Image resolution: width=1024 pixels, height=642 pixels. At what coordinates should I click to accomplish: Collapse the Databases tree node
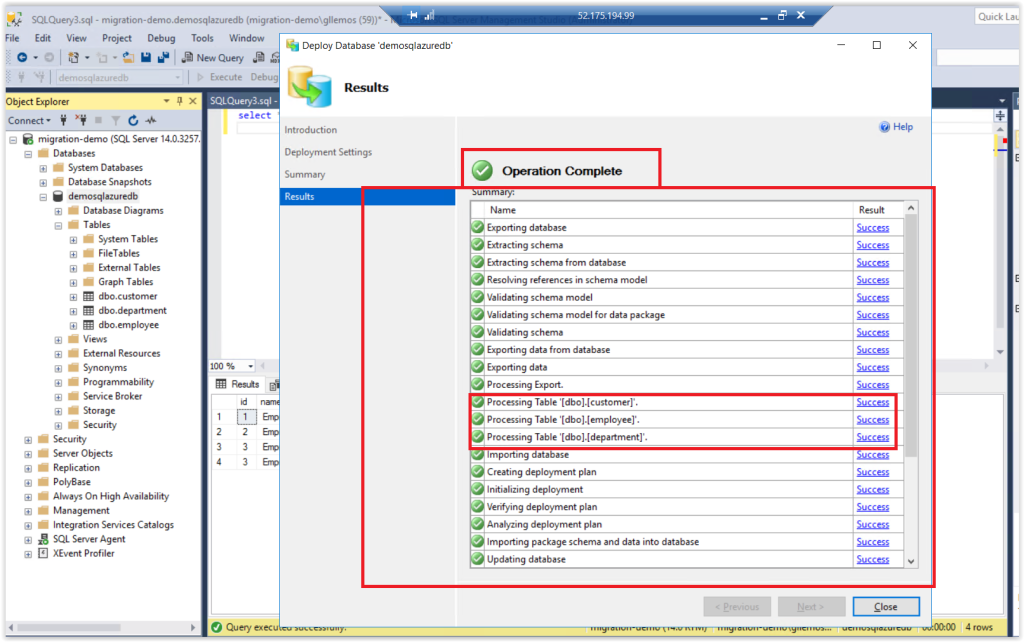tap(28, 154)
